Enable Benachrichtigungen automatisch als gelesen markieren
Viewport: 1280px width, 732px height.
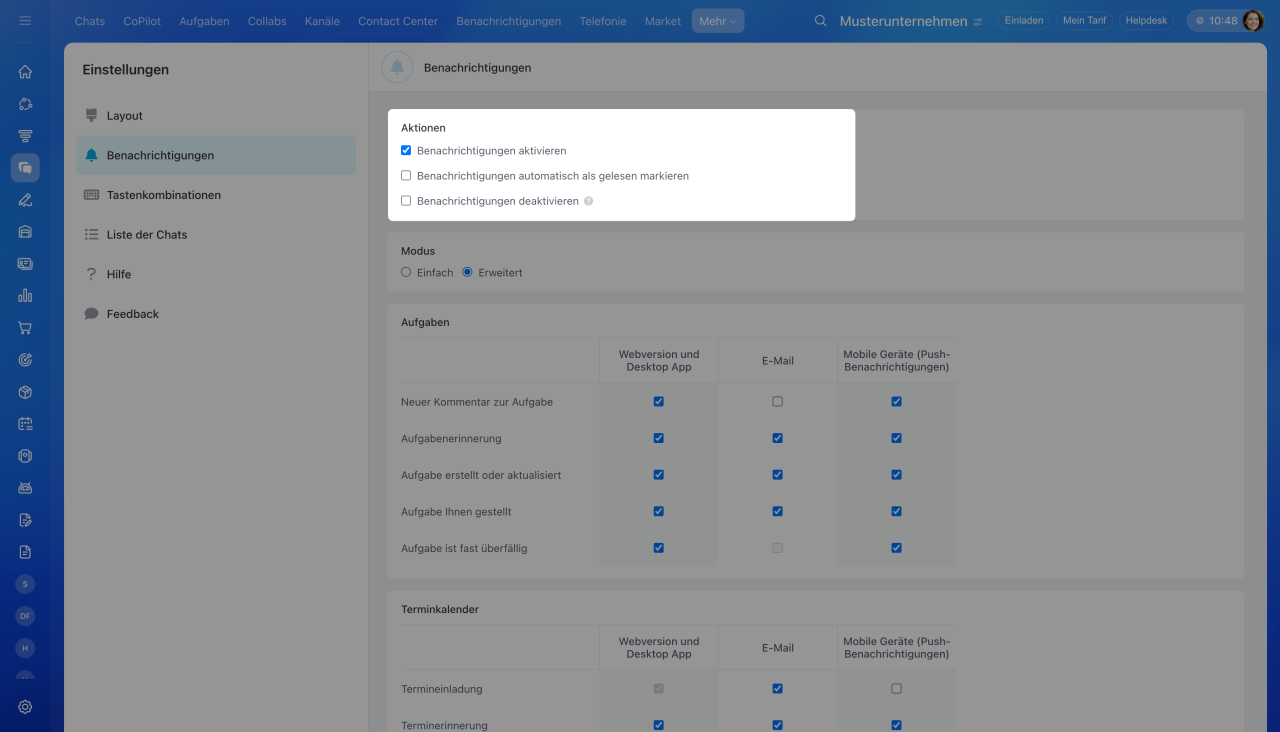coord(406,176)
